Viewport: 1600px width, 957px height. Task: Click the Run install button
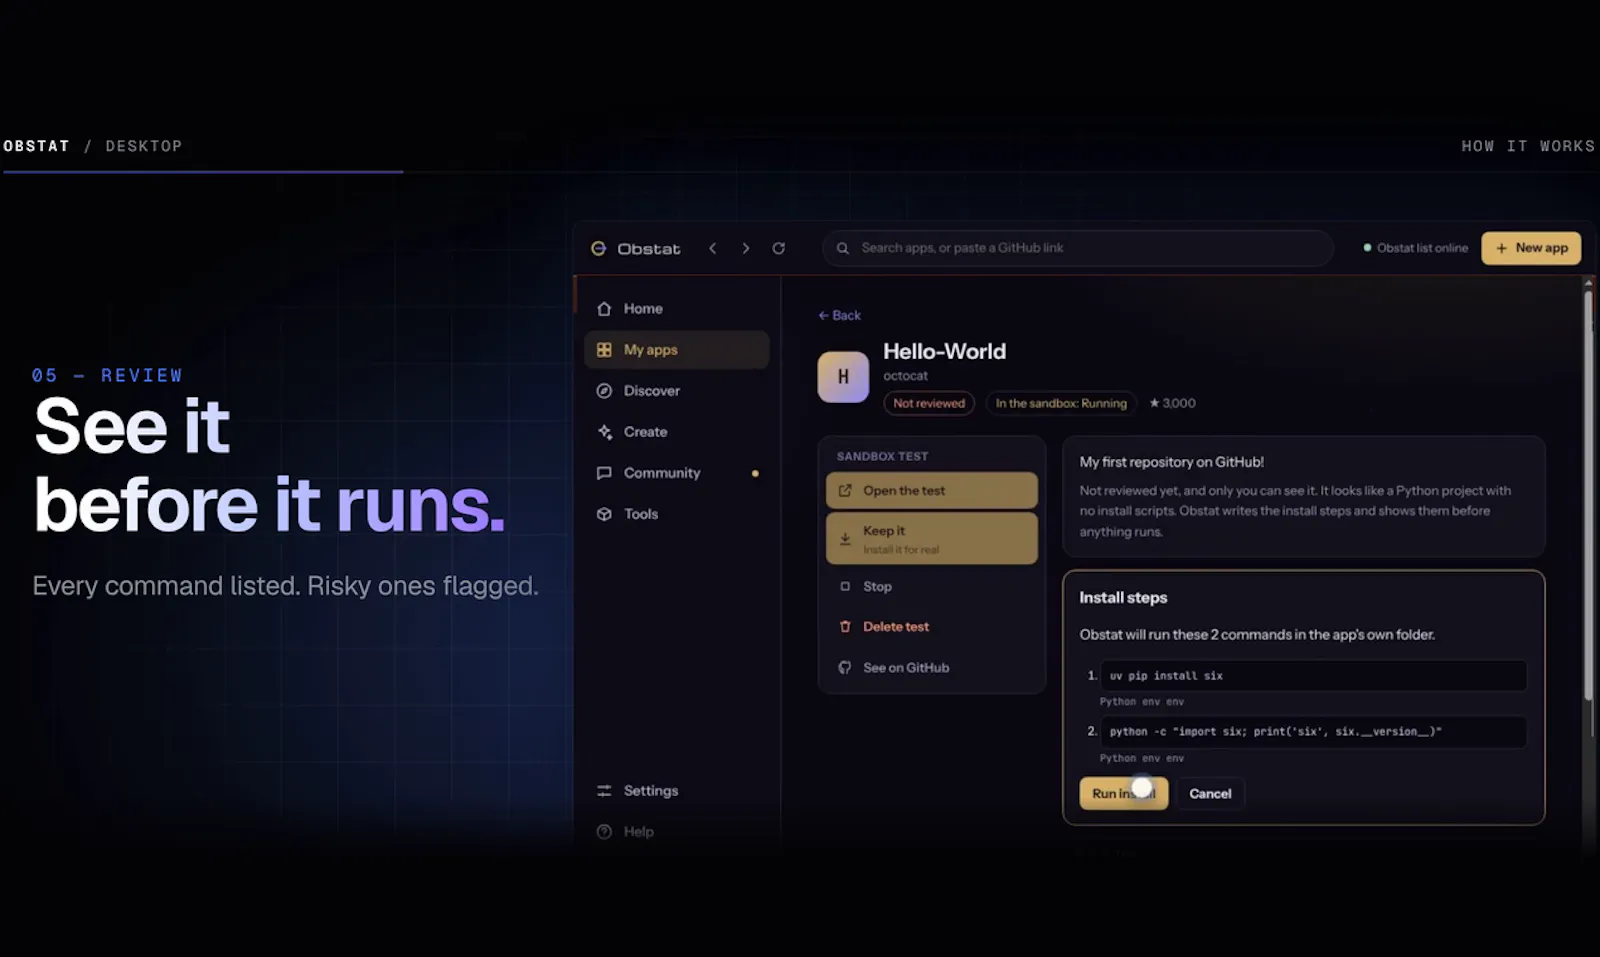(1124, 794)
